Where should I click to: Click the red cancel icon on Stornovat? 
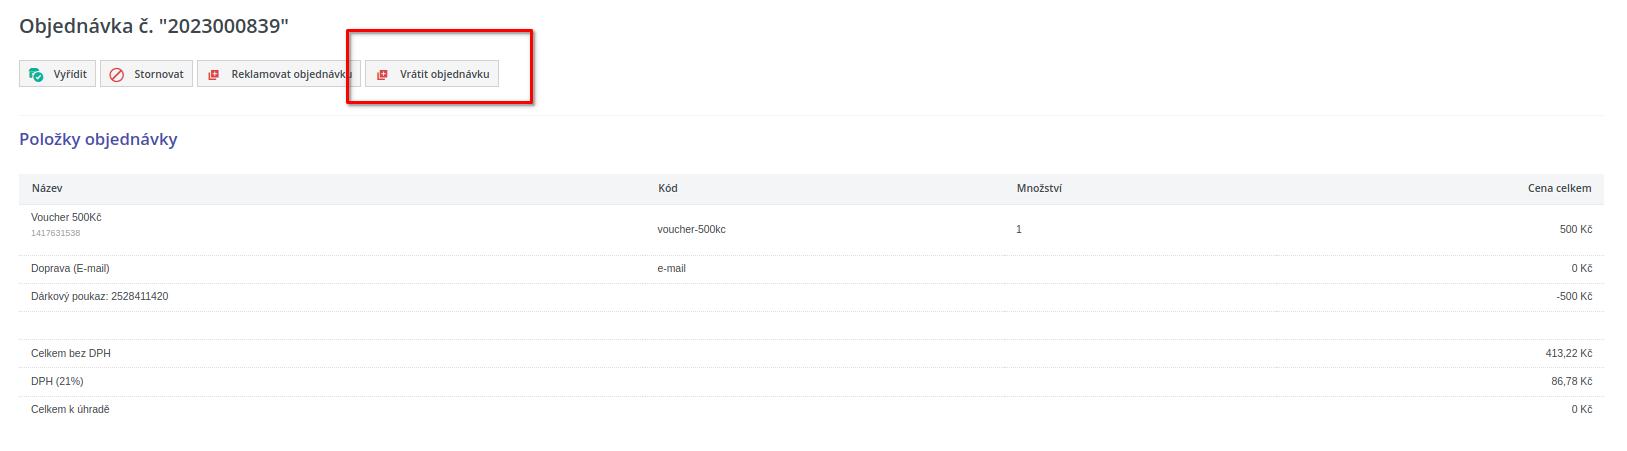point(117,75)
